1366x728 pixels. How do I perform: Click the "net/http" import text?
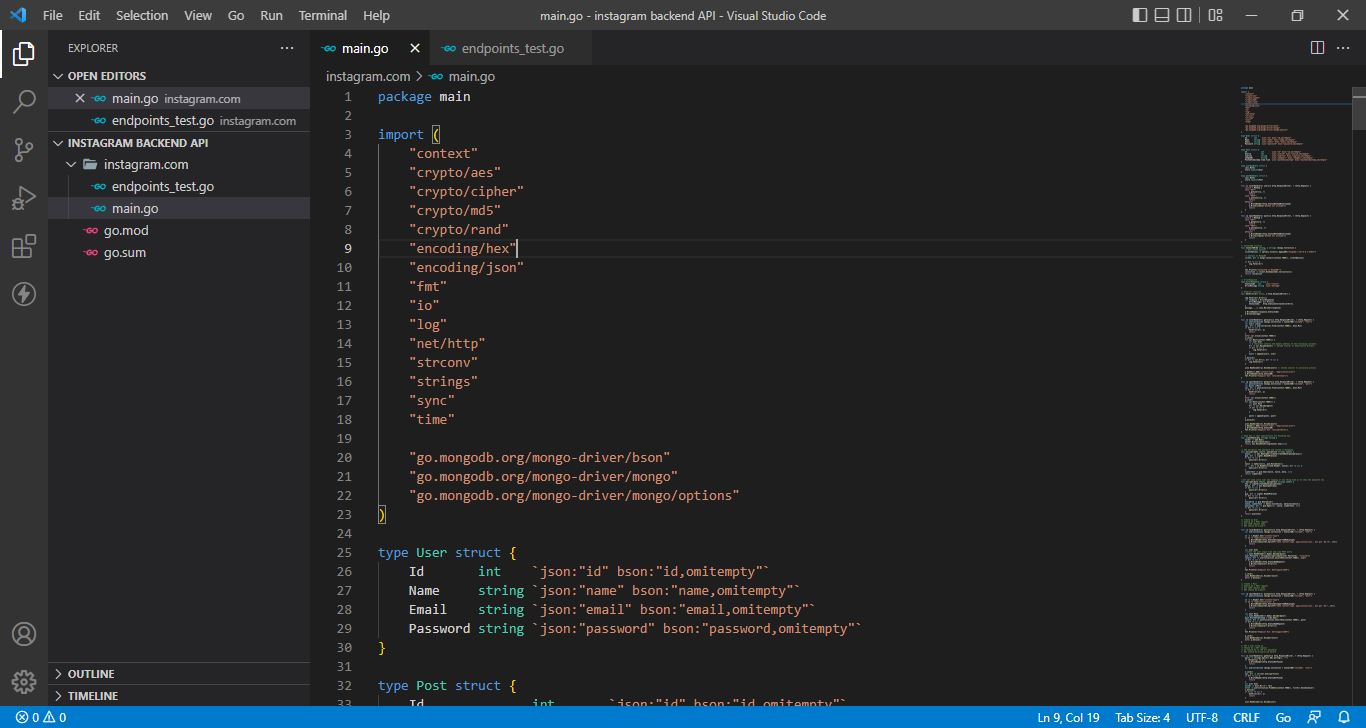tap(447, 343)
